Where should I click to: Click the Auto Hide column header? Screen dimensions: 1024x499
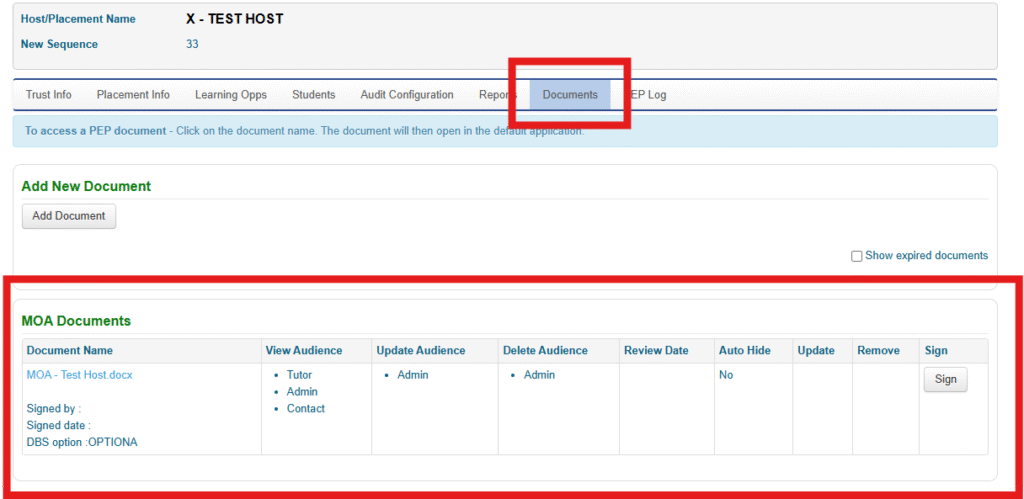click(745, 351)
